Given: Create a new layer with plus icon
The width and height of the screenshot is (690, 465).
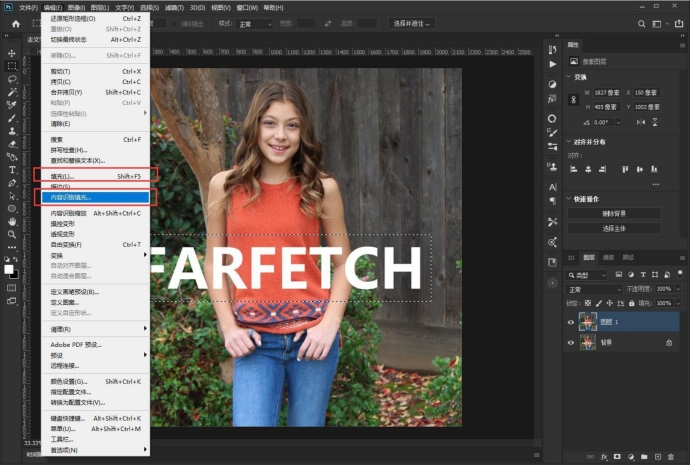Looking at the screenshot, I should (x=657, y=457).
